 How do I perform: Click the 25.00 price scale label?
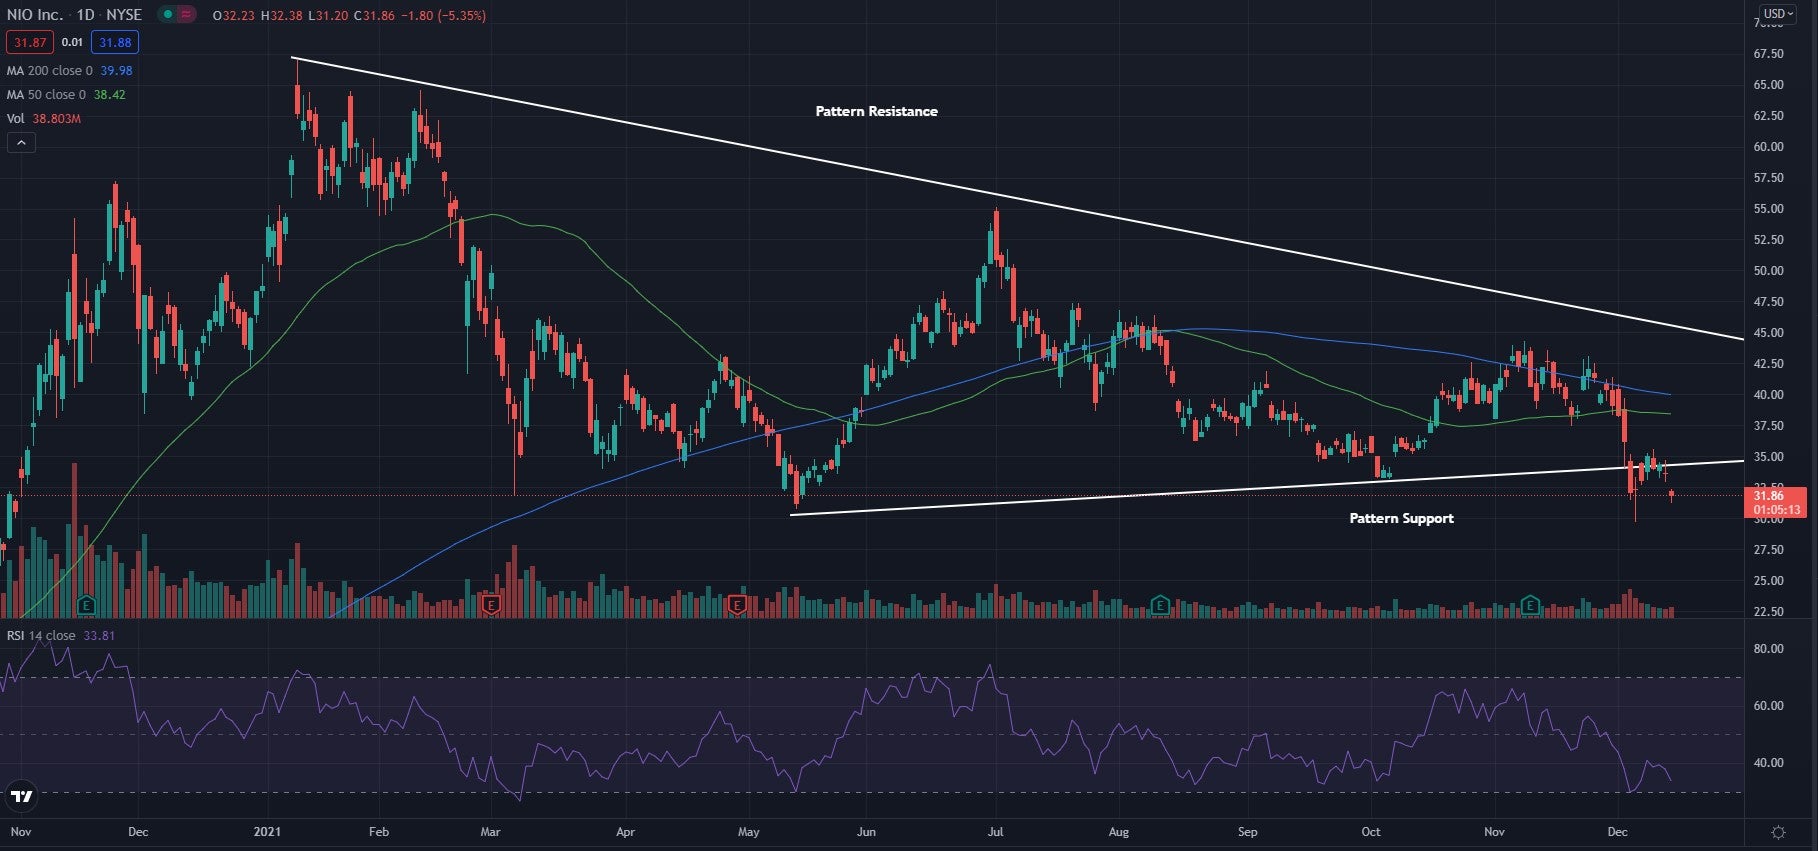1768,581
